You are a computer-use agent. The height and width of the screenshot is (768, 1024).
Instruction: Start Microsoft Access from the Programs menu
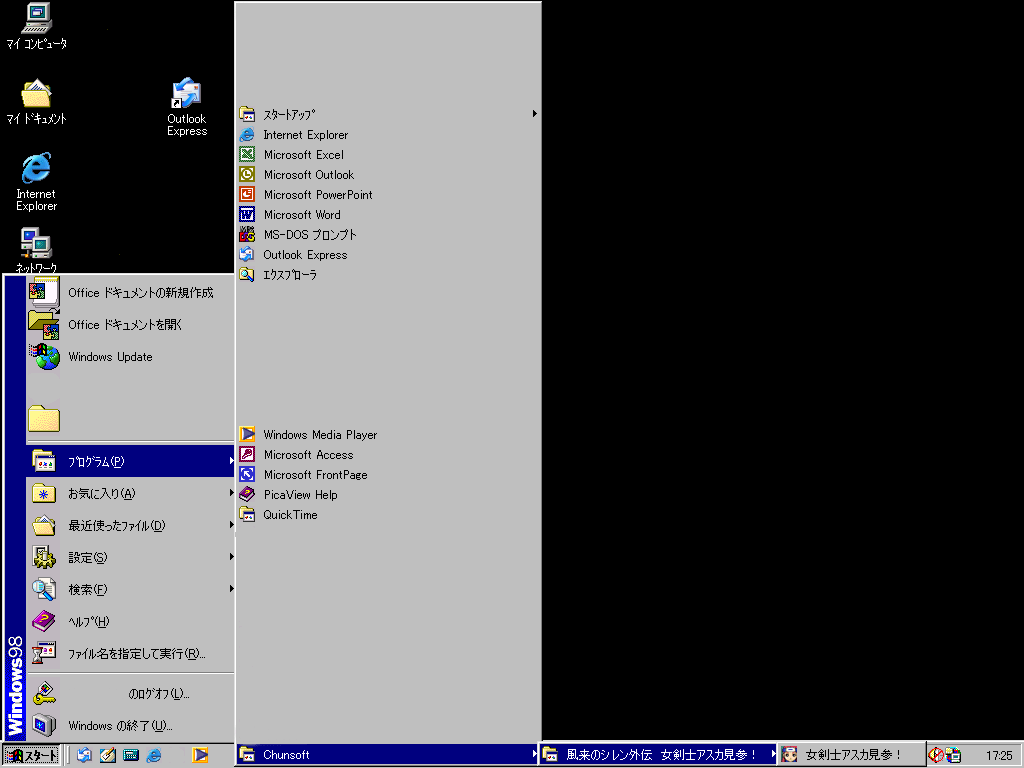click(x=388, y=455)
